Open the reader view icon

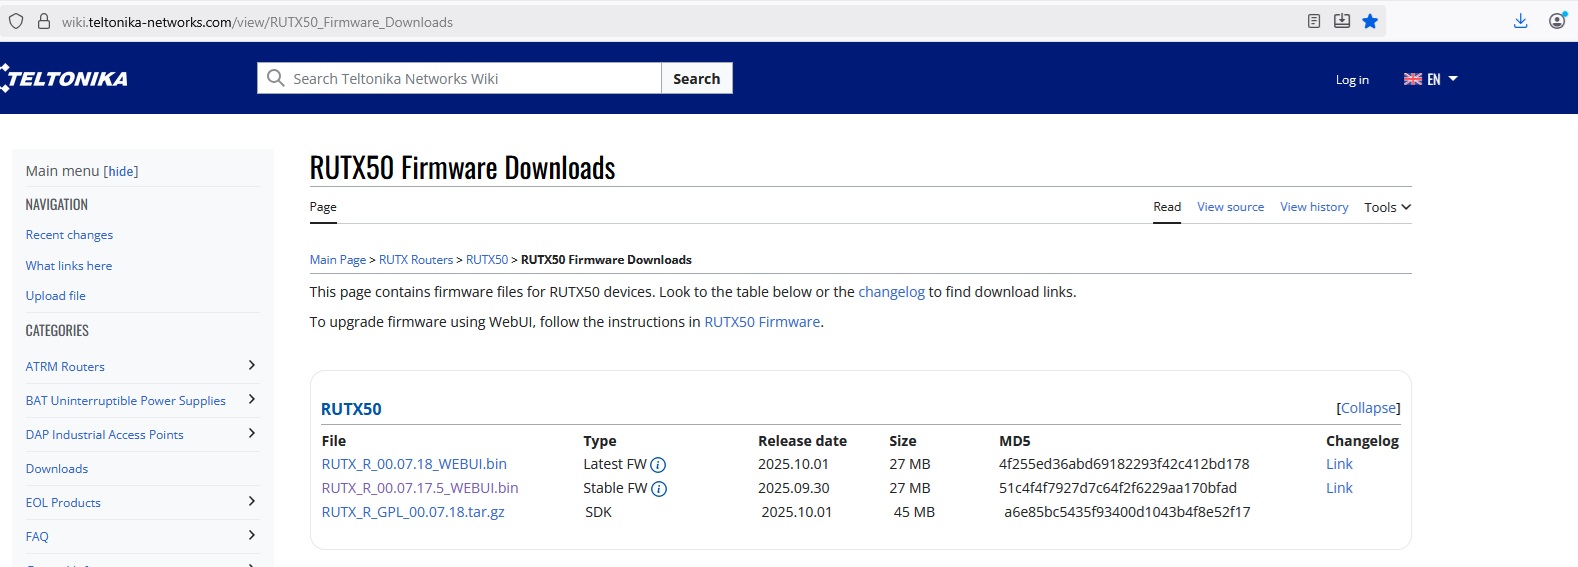(1314, 21)
